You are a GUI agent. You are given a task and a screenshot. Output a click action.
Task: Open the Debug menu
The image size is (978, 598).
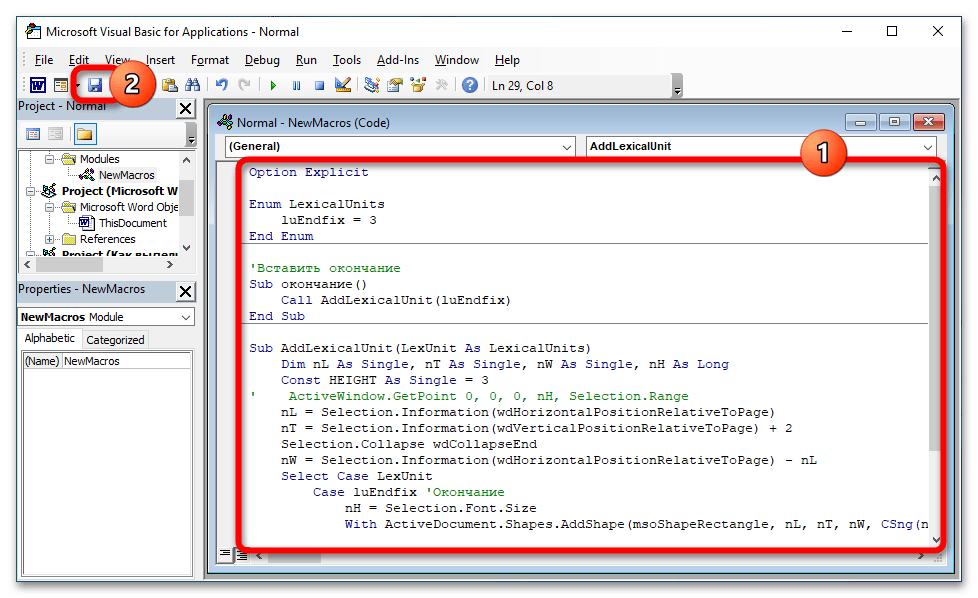point(262,60)
